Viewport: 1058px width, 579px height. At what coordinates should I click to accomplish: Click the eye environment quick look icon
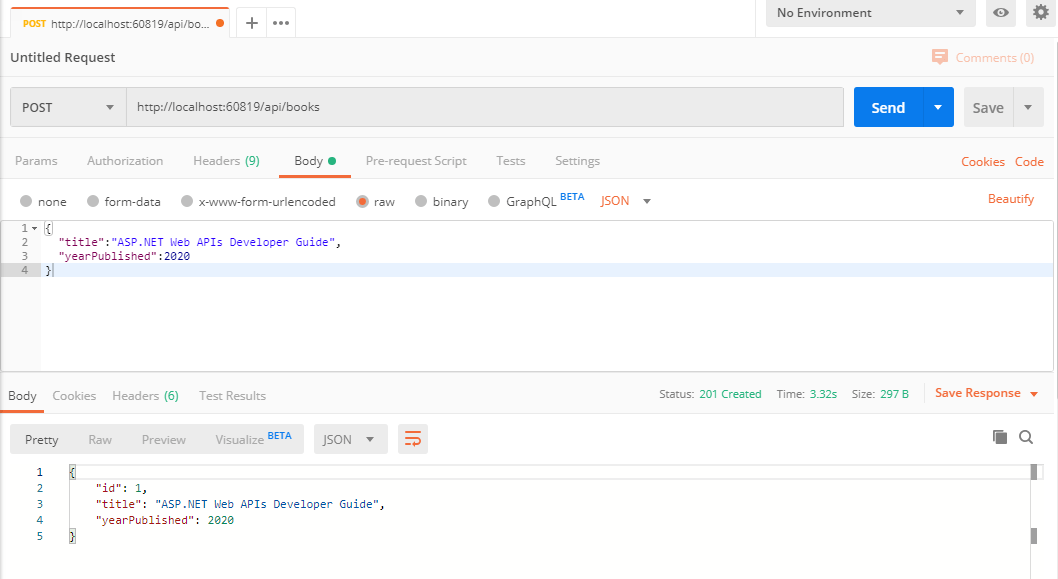coord(1000,13)
